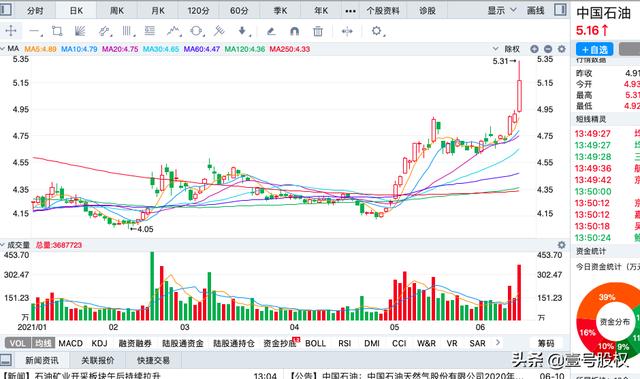The height and width of the screenshot is (379, 640).
Task: Open the 诊股 stock diagnosis tab
Action: tap(427, 11)
